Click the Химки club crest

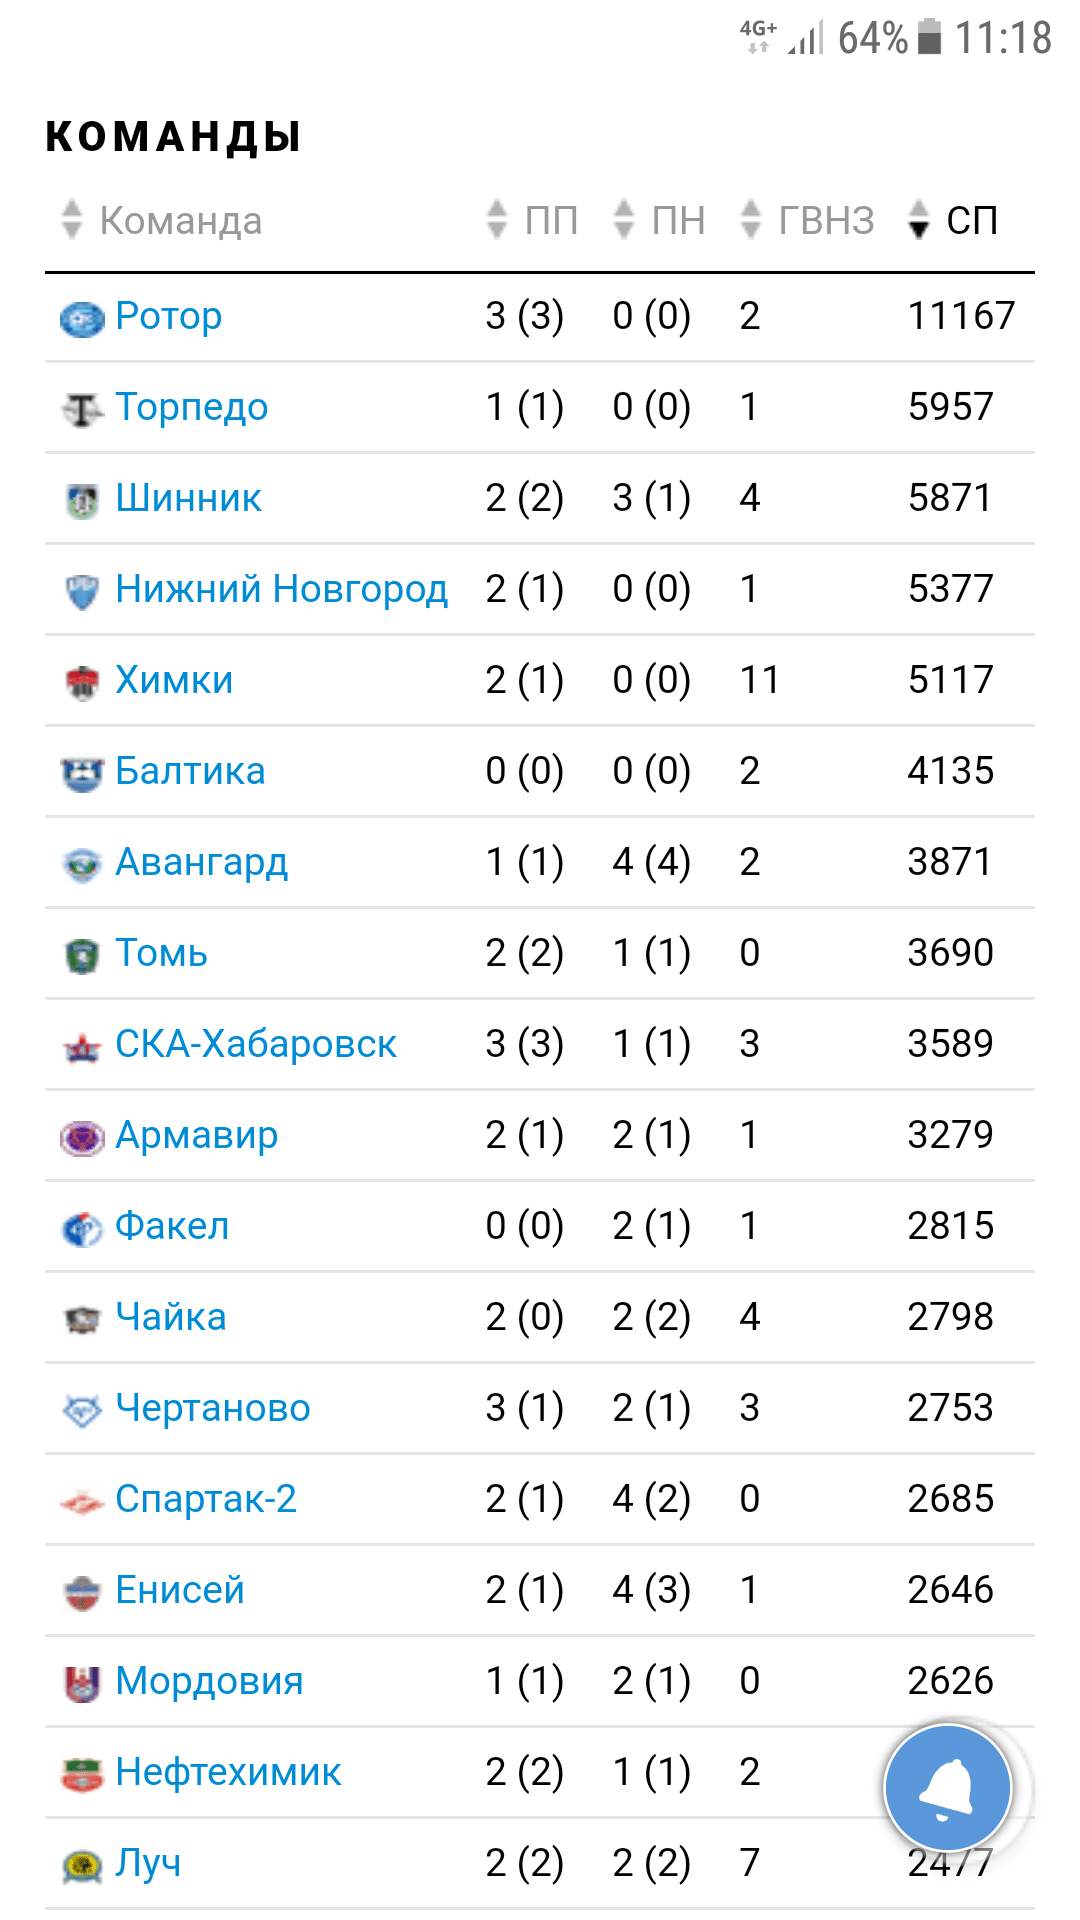click(x=82, y=682)
